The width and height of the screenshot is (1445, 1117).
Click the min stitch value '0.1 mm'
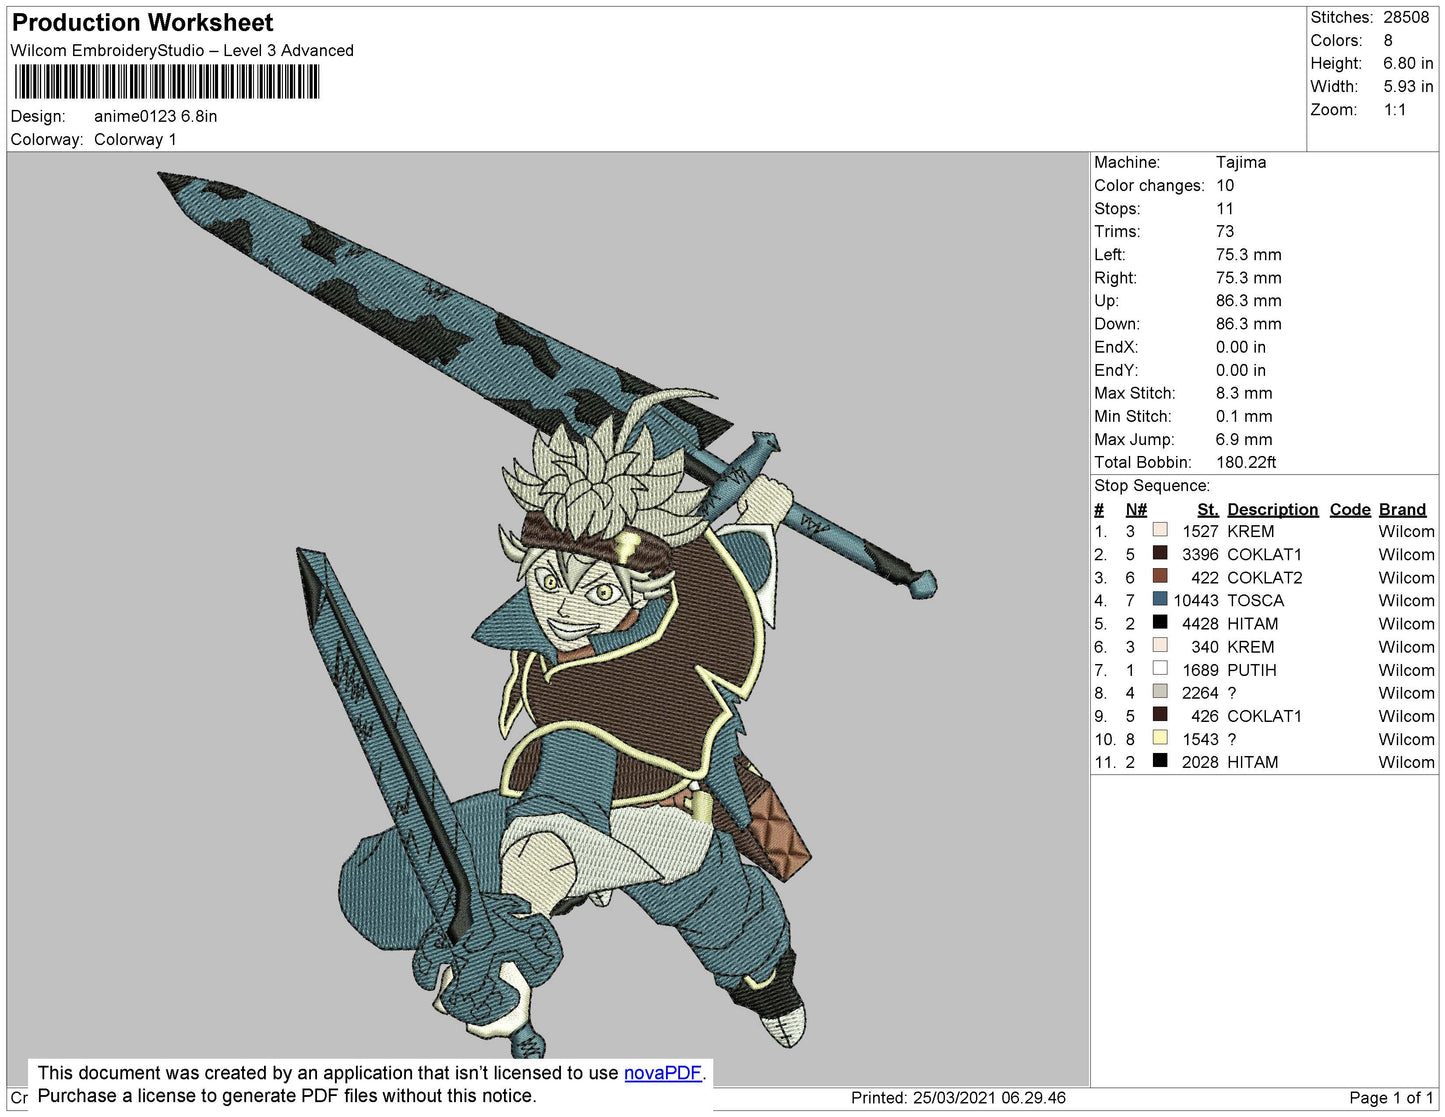1244,416
